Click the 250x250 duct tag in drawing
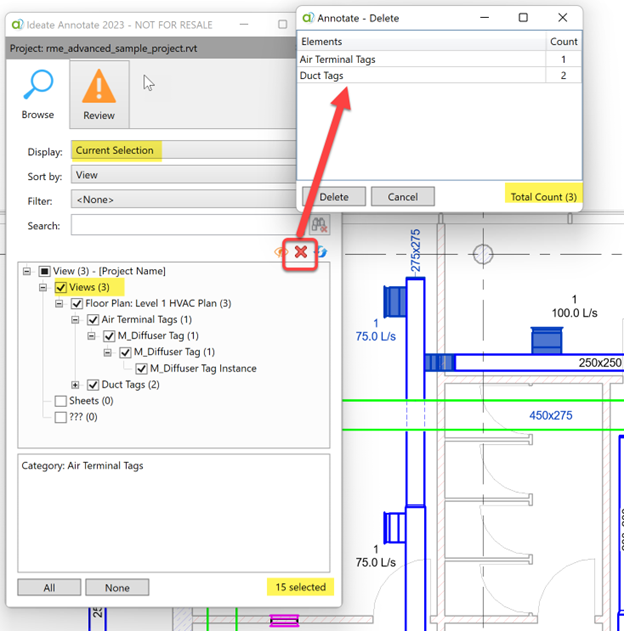624x631 pixels. click(600, 363)
